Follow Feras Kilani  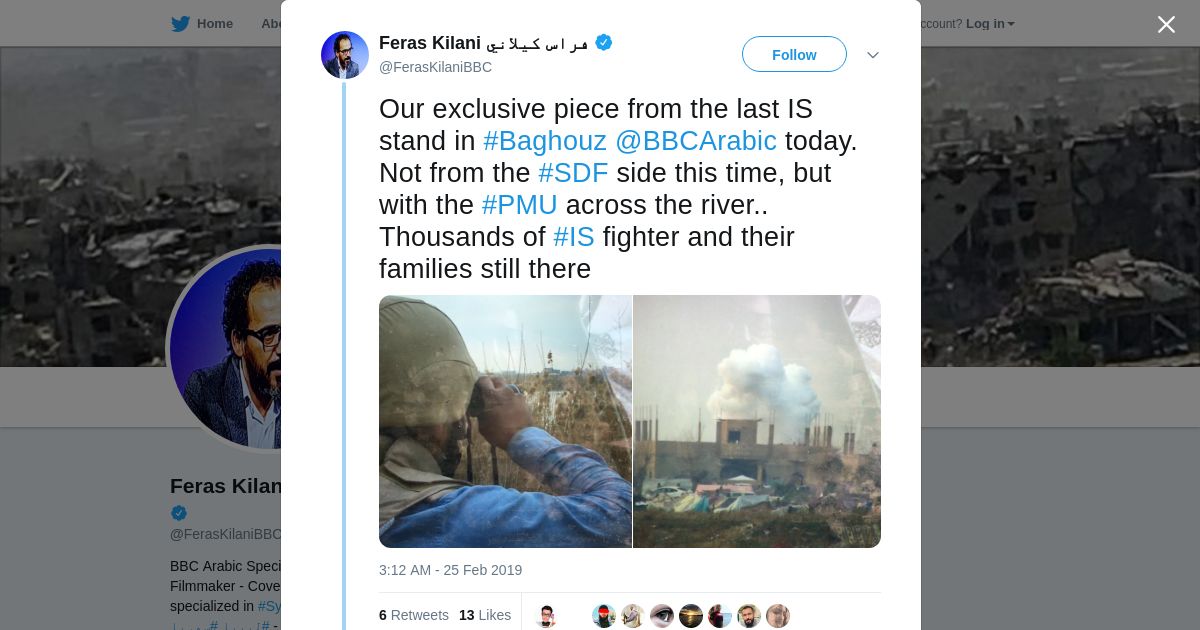(794, 55)
